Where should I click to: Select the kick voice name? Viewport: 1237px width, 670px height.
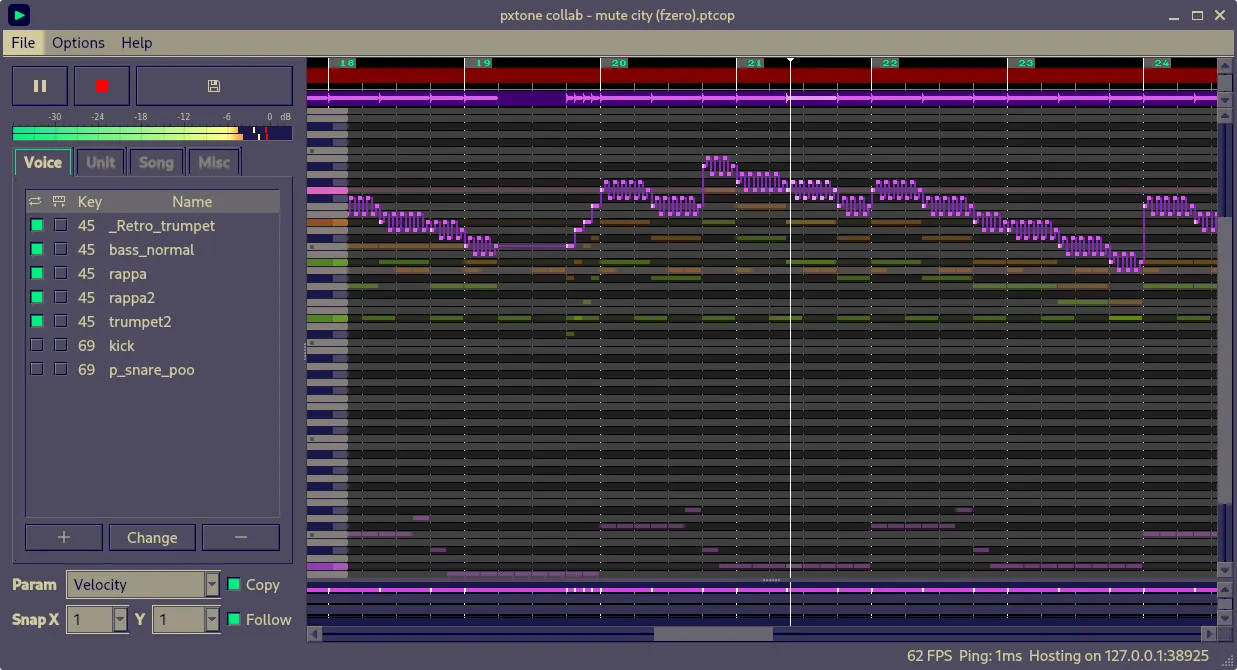tap(121, 345)
